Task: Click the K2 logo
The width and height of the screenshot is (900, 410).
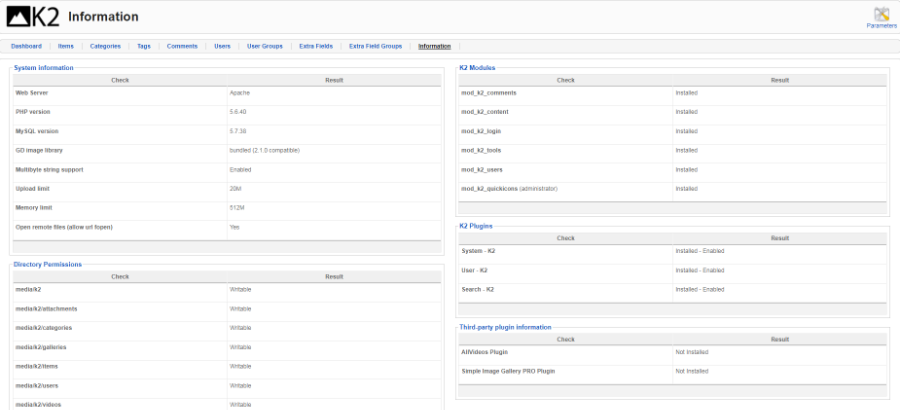Action: pos(33,17)
